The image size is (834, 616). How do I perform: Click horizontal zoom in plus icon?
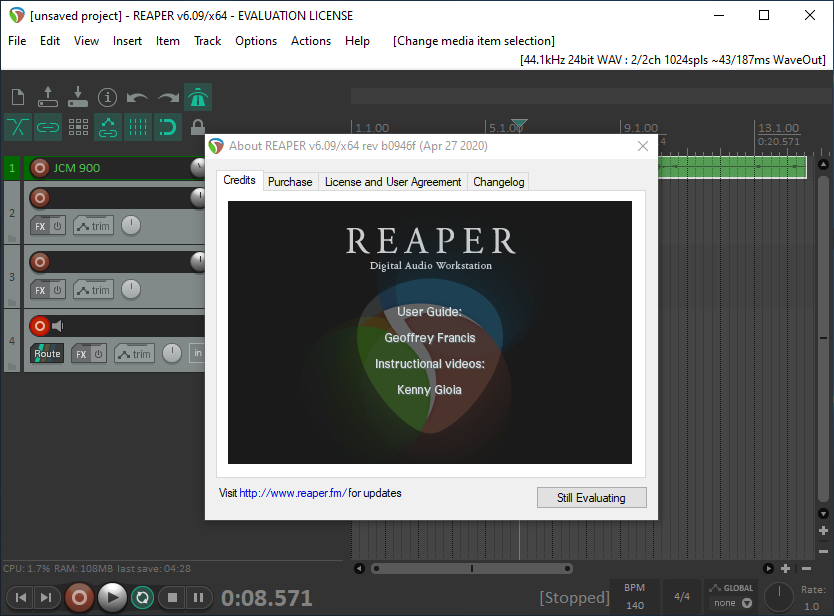(x=785, y=569)
